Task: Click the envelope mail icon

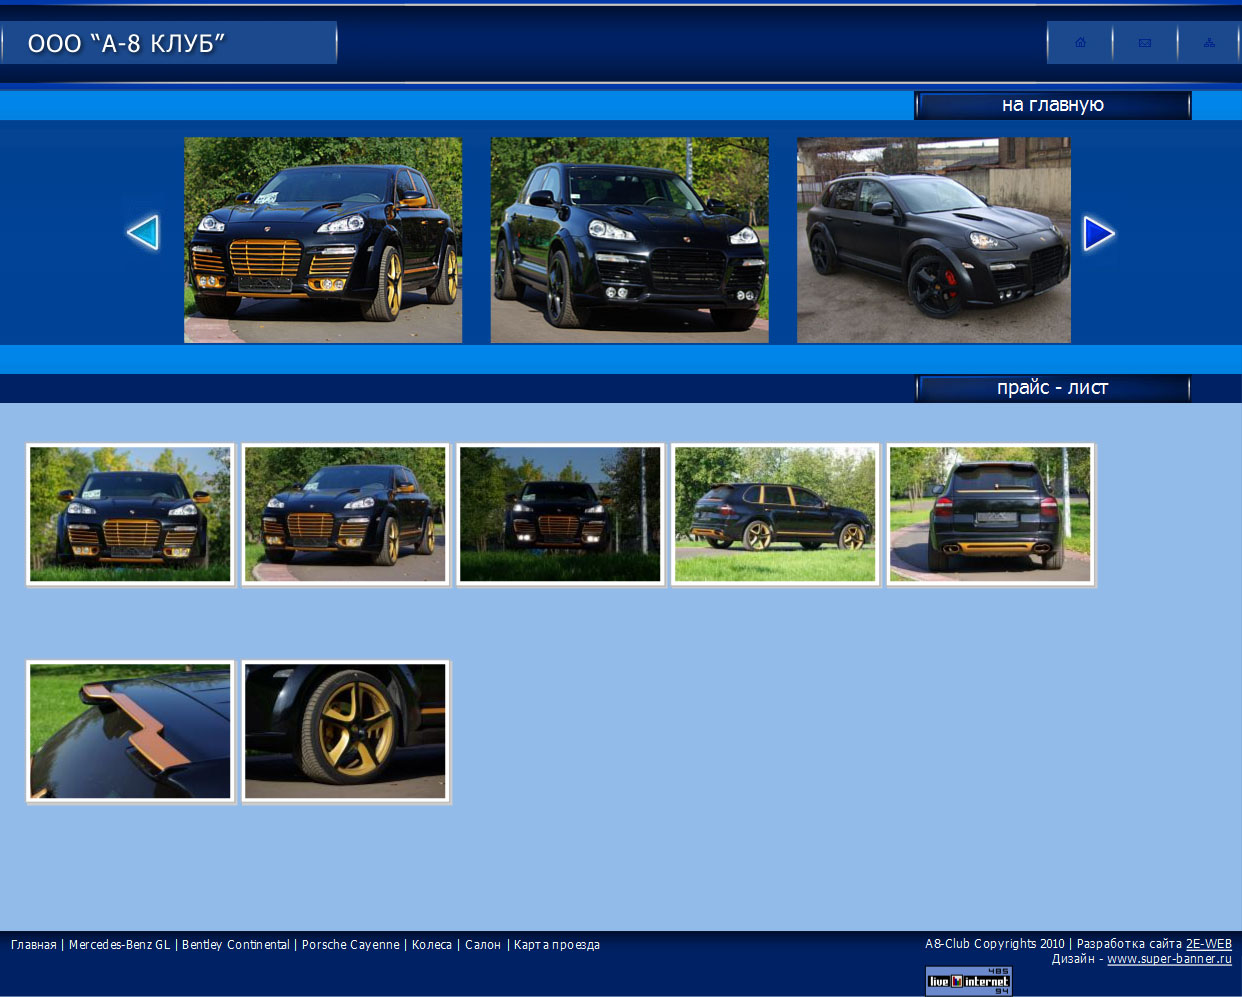Action: click(x=1145, y=43)
